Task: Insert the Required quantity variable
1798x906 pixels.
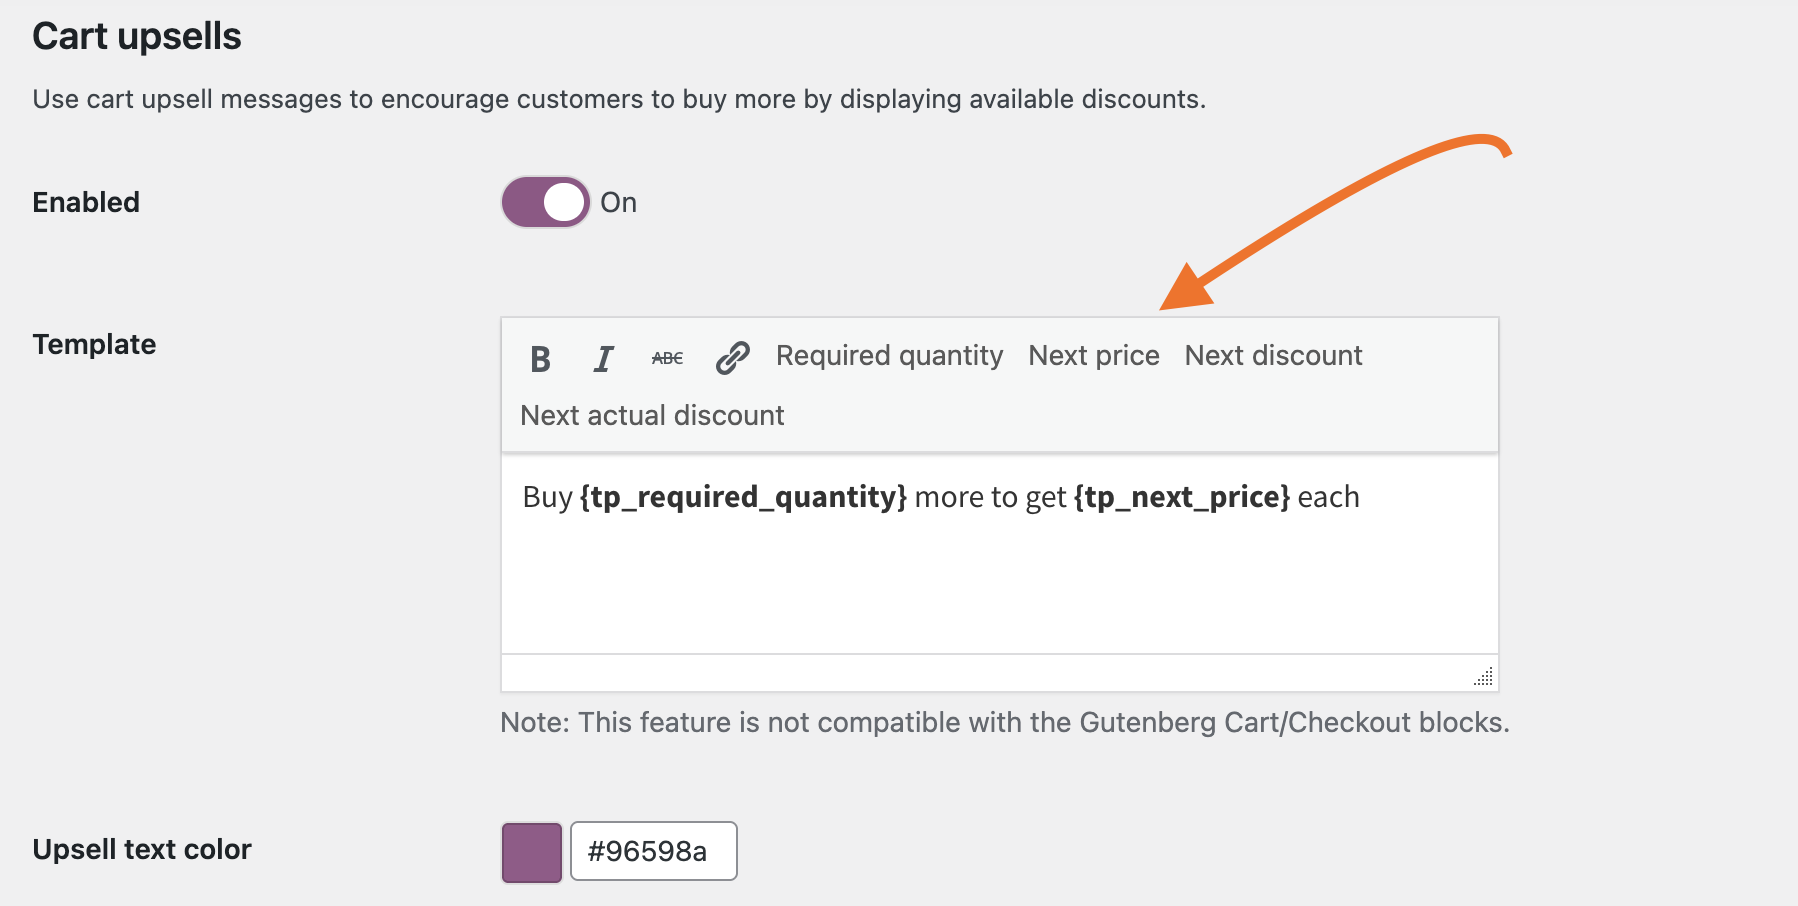Action: 889,356
